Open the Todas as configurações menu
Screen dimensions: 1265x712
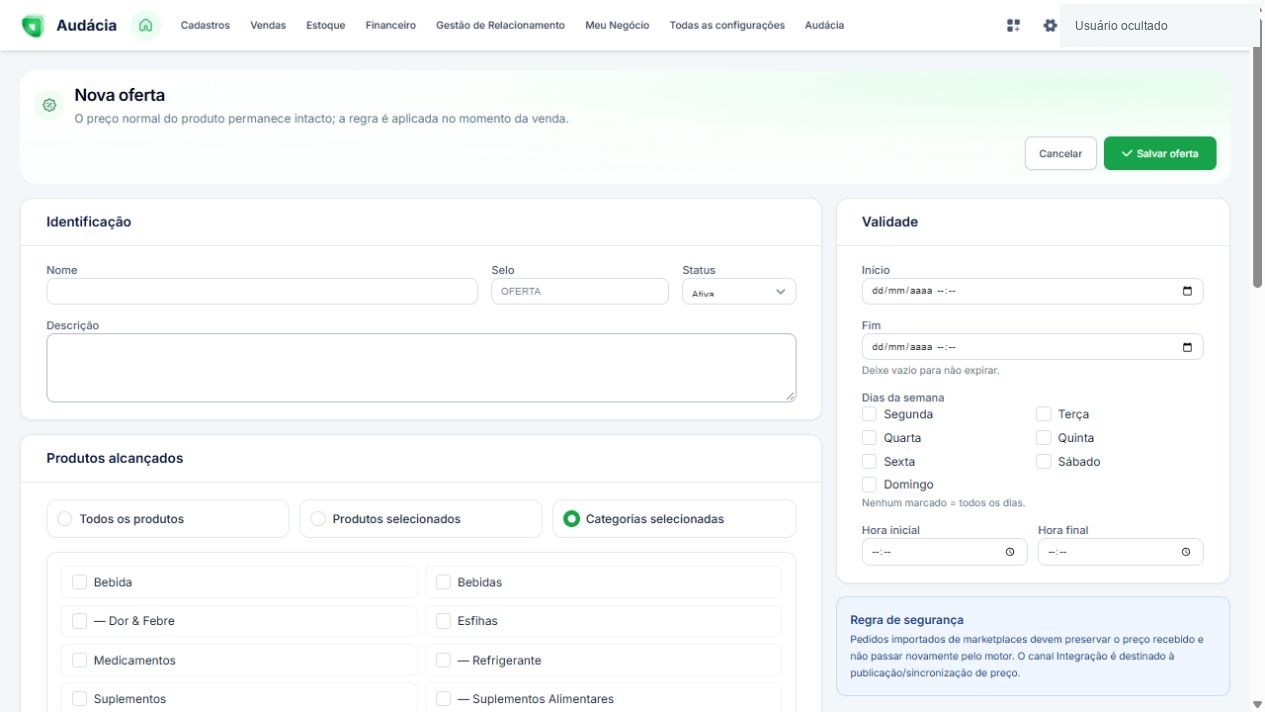[x=727, y=26]
